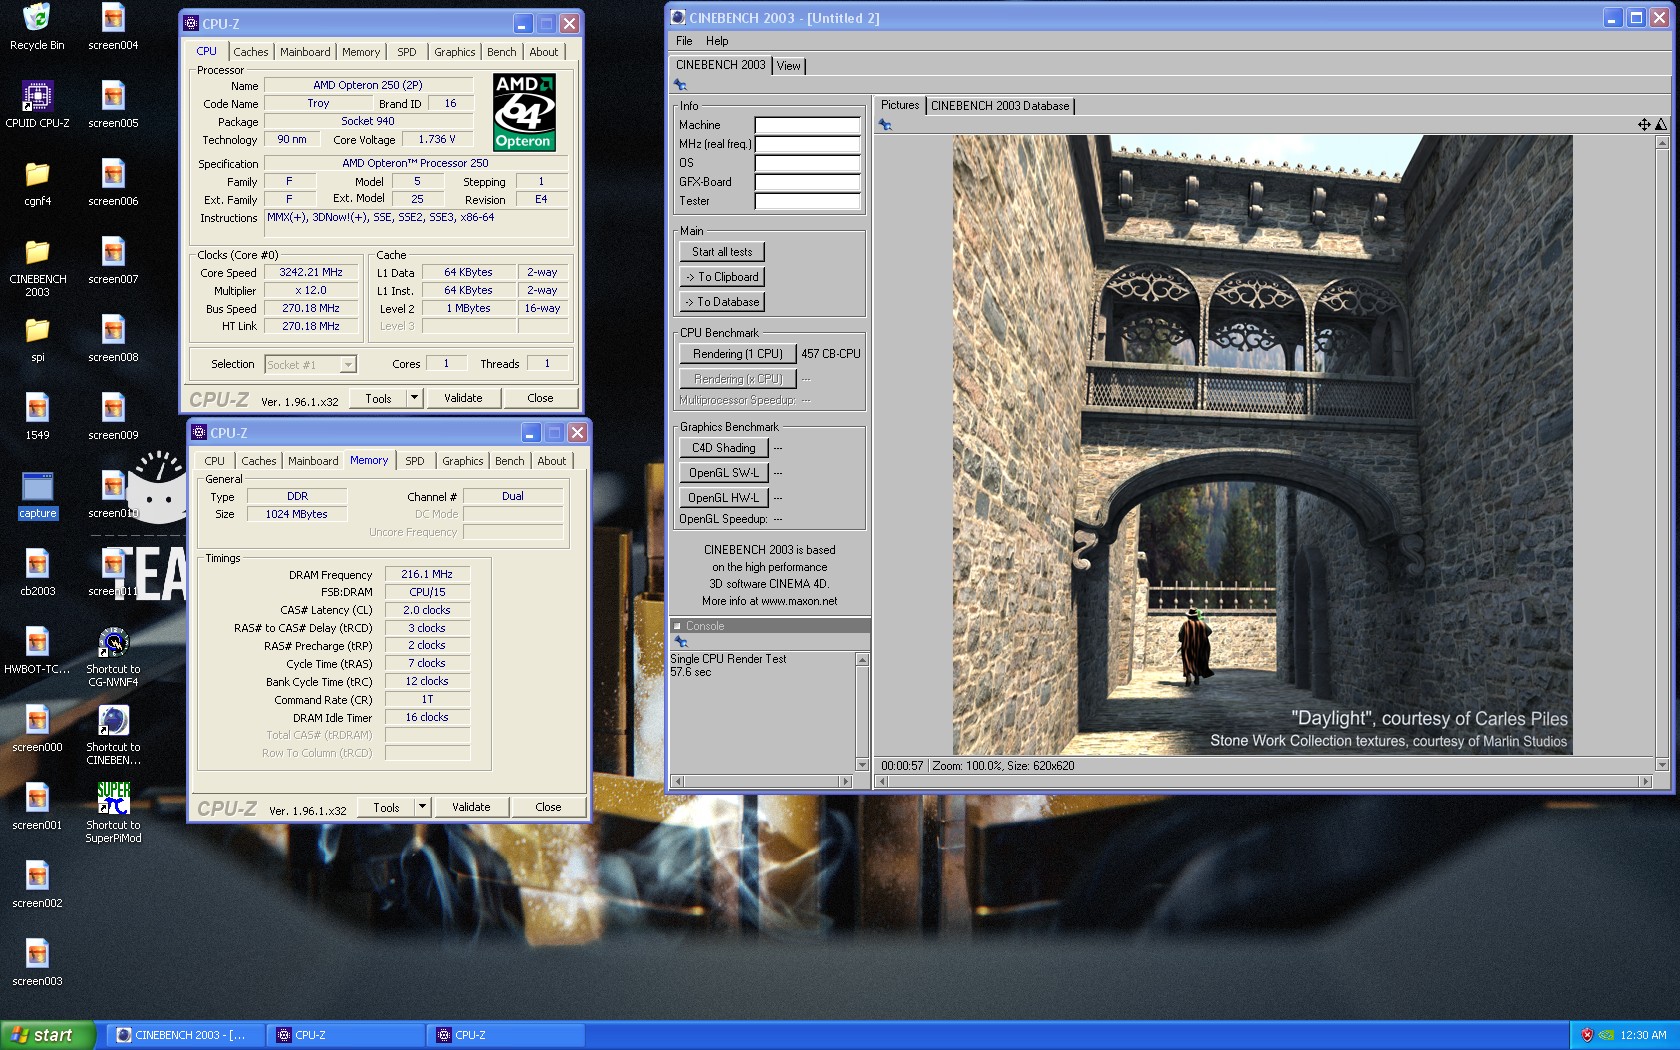Viewport: 1680px width, 1050px height.
Task: Switch to the Caches tab in the top CPU-Z window
Action: coord(250,52)
